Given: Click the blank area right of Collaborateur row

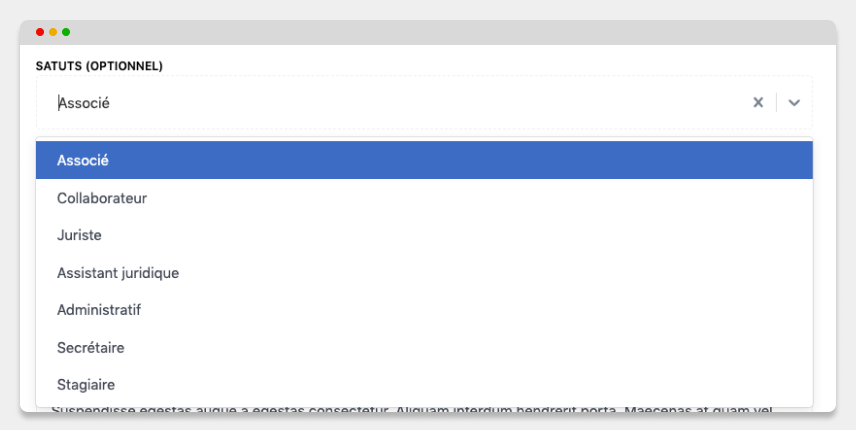Looking at the screenshot, I should click(480, 198).
